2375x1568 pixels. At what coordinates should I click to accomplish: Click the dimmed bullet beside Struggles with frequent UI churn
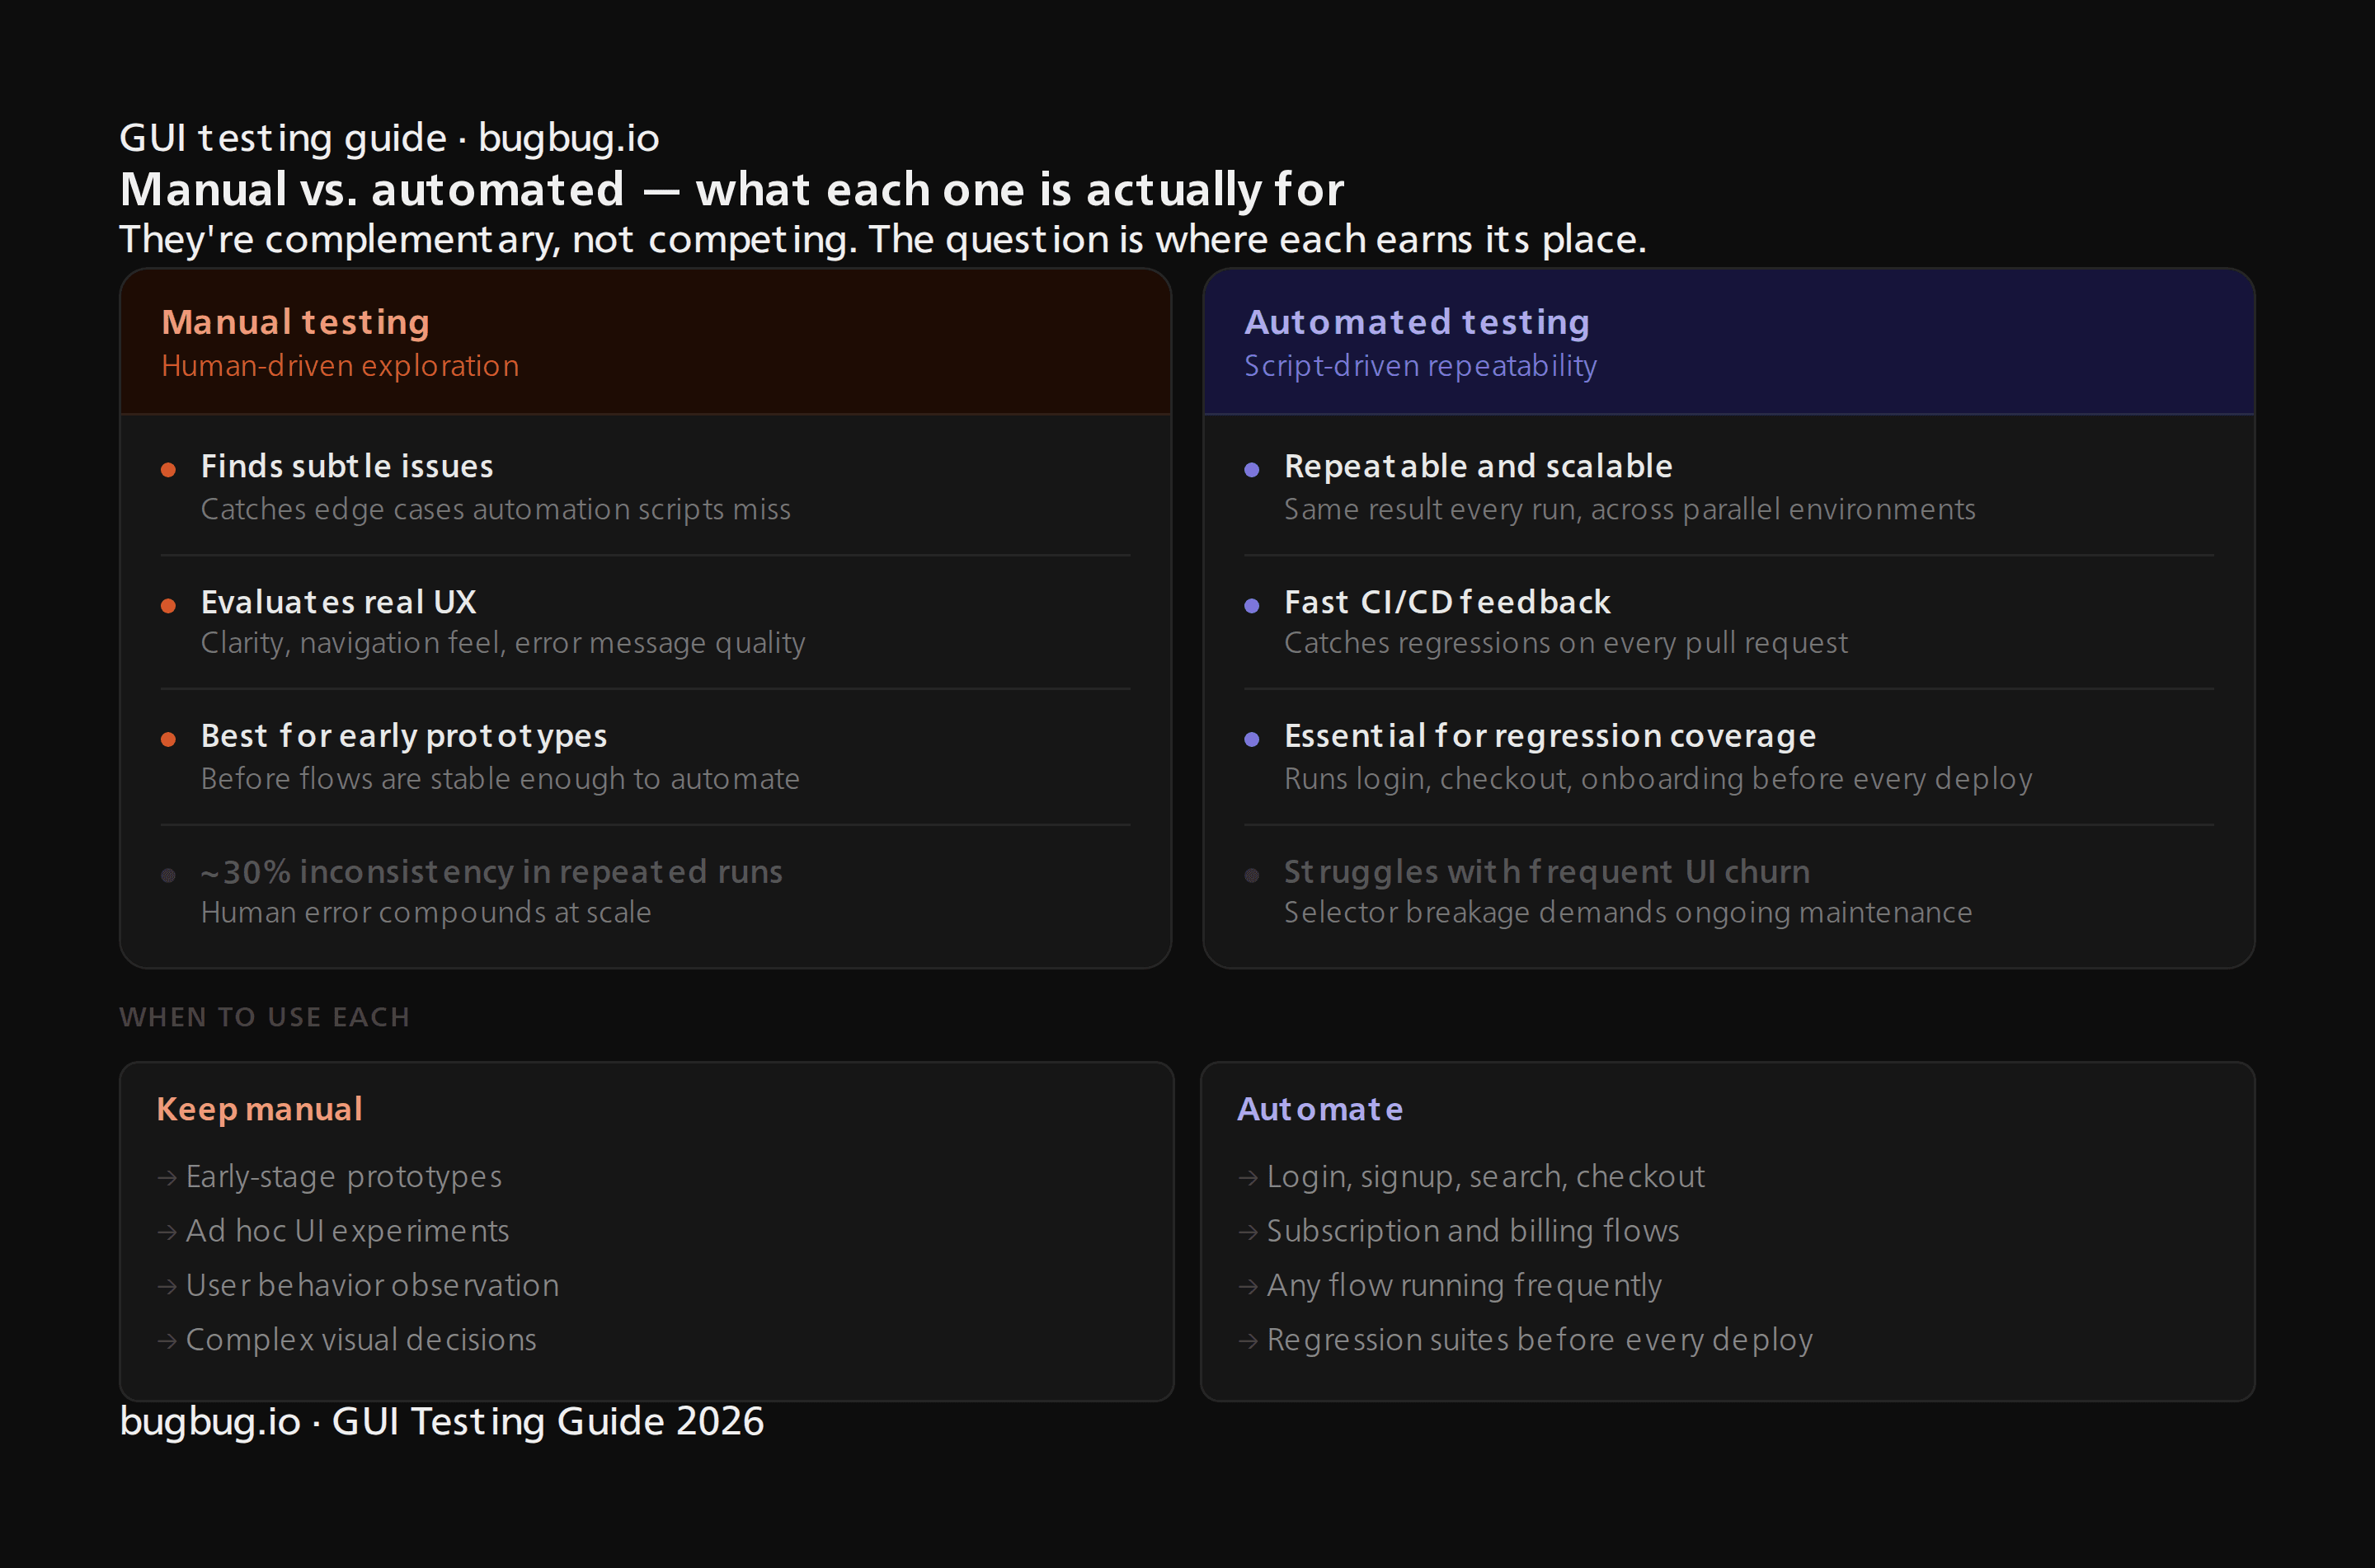tap(1254, 873)
